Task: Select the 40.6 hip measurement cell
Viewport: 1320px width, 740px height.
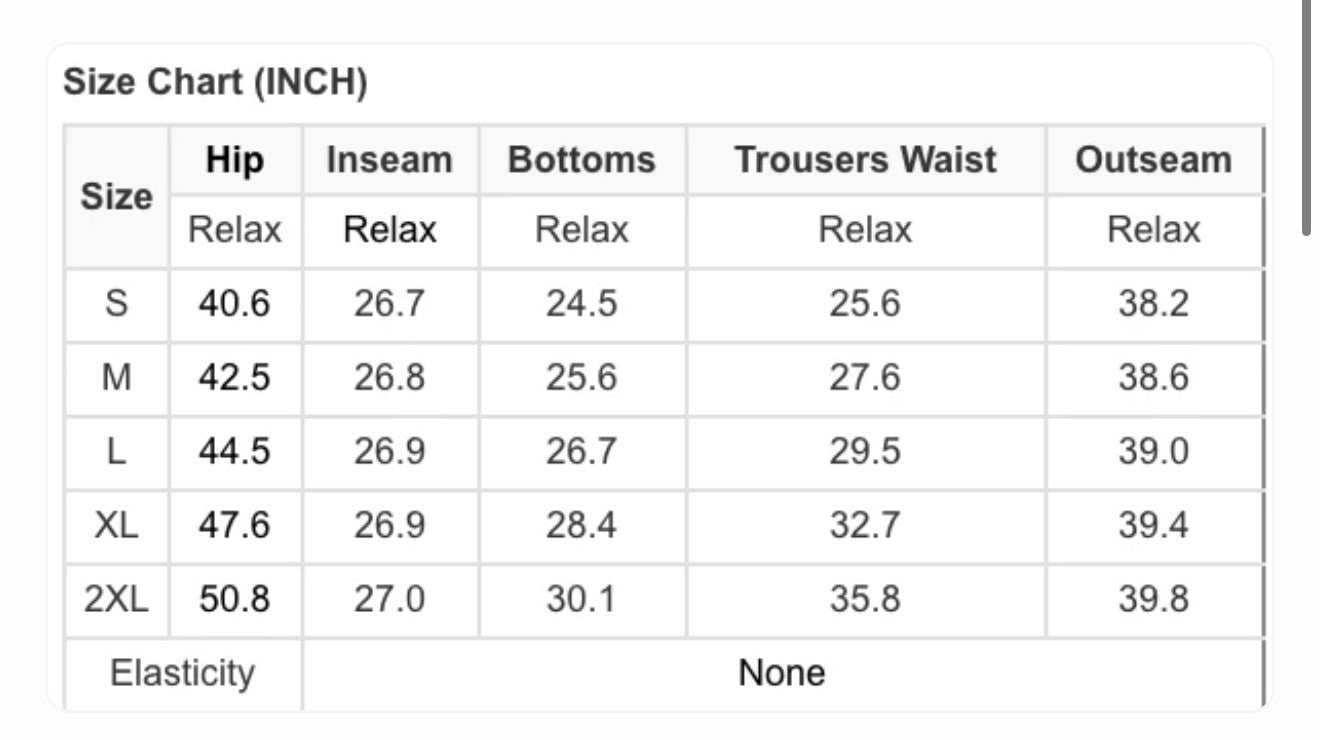Action: click(x=234, y=304)
